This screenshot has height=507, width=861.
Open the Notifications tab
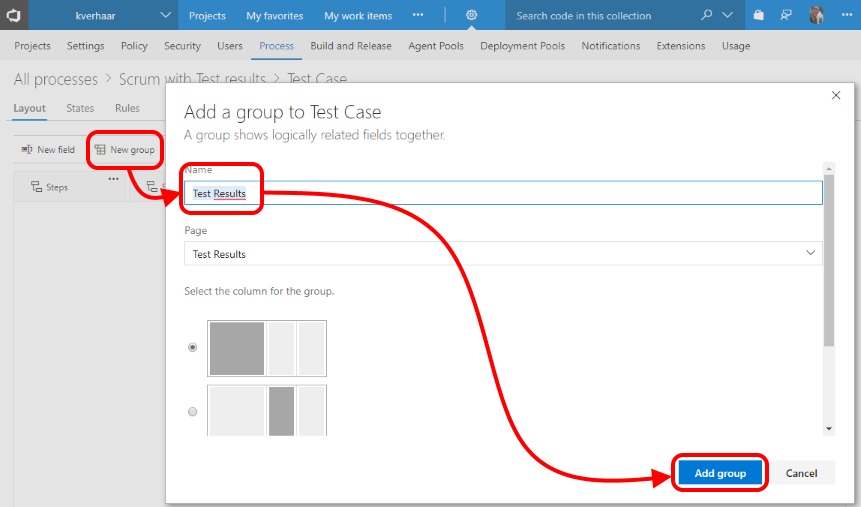[611, 46]
